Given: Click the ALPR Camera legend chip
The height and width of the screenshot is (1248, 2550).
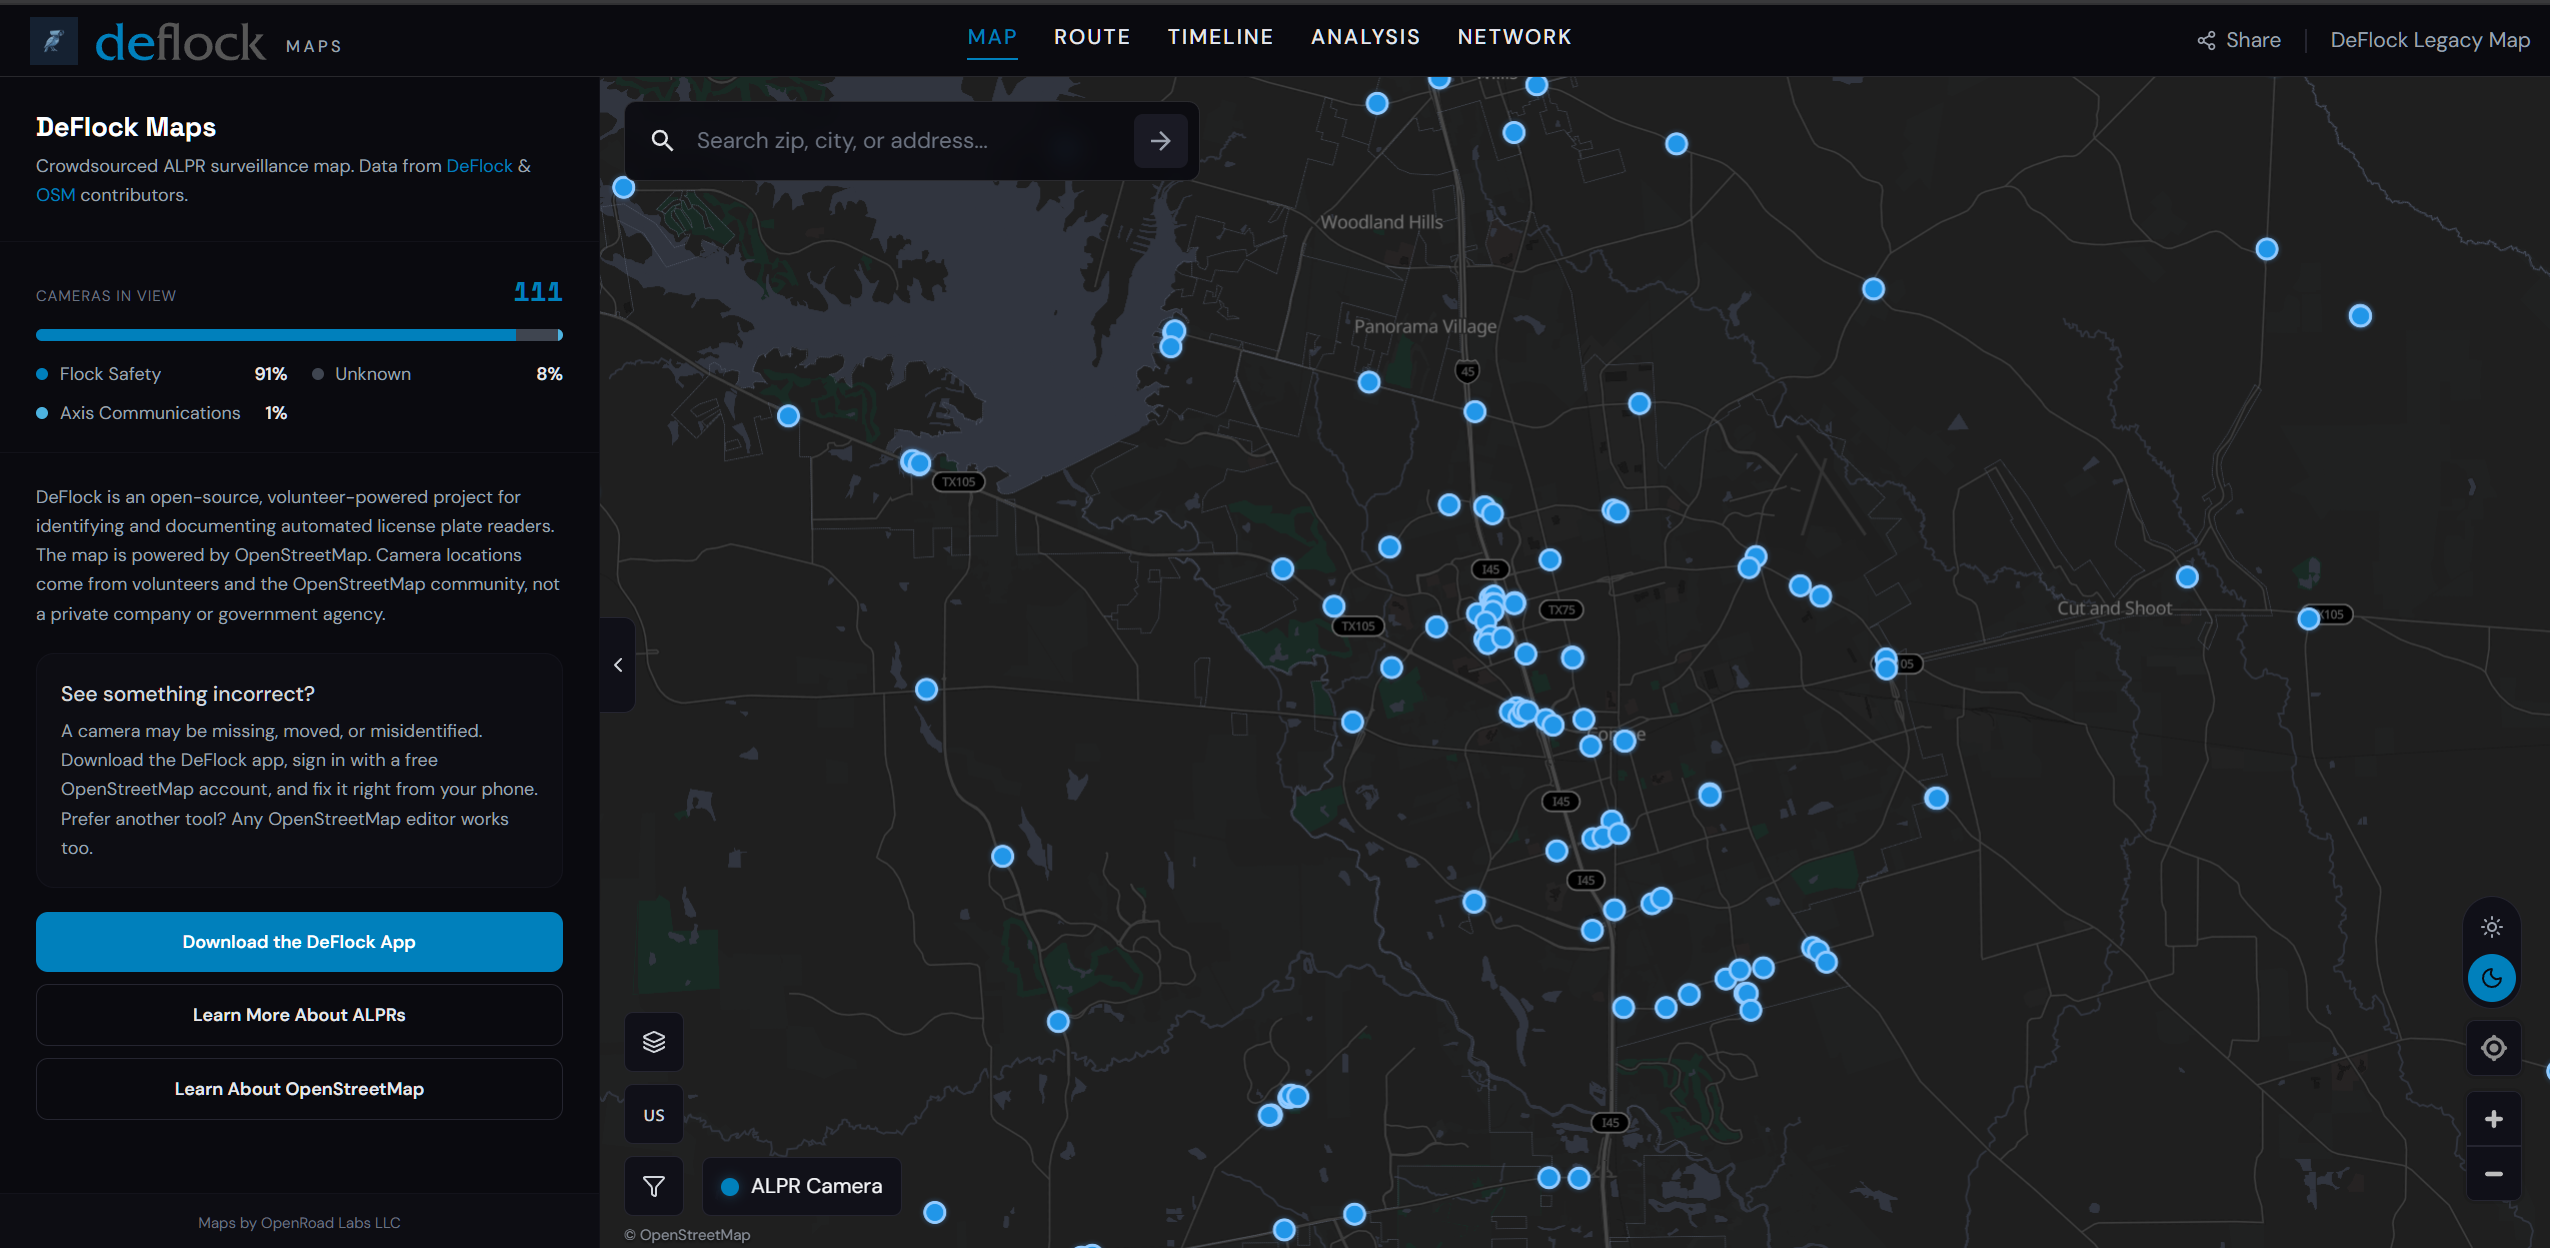Looking at the screenshot, I should tap(802, 1187).
